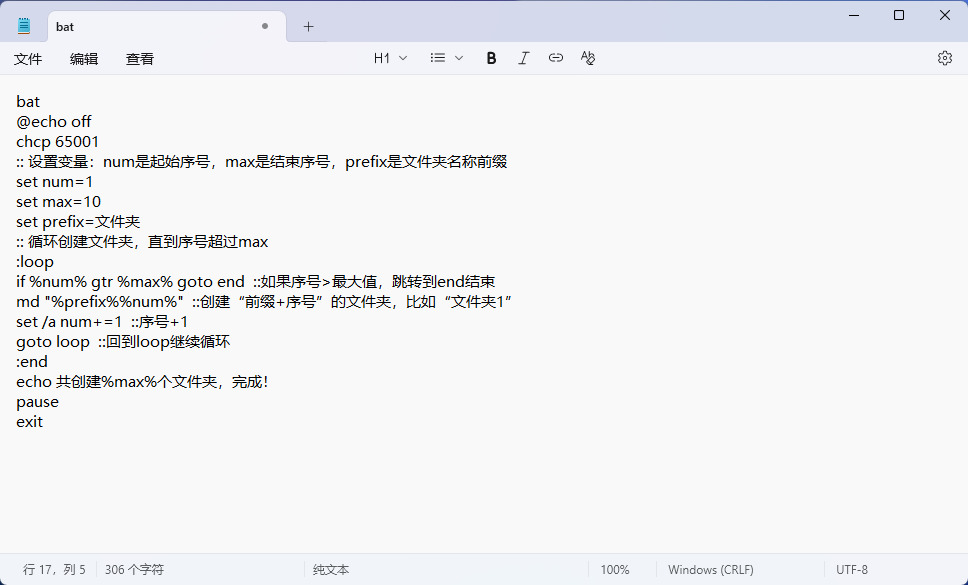Clear formatting with the Ab icon

[588, 58]
